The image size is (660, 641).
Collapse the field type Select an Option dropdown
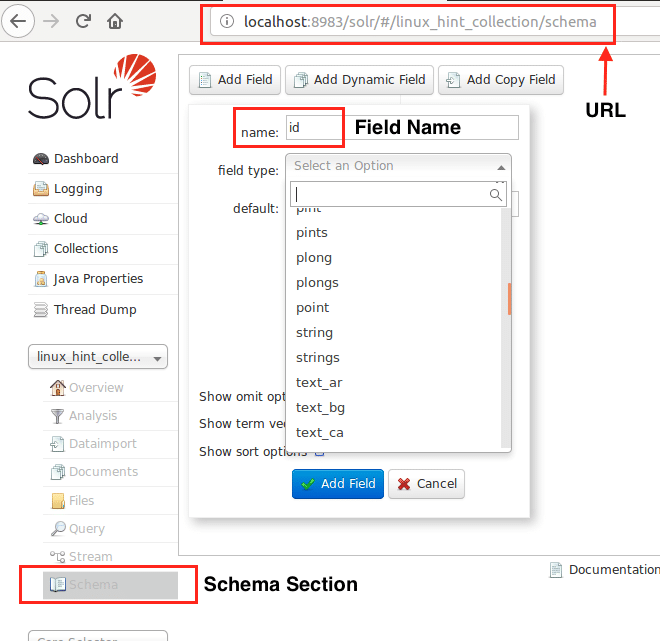coord(398,166)
